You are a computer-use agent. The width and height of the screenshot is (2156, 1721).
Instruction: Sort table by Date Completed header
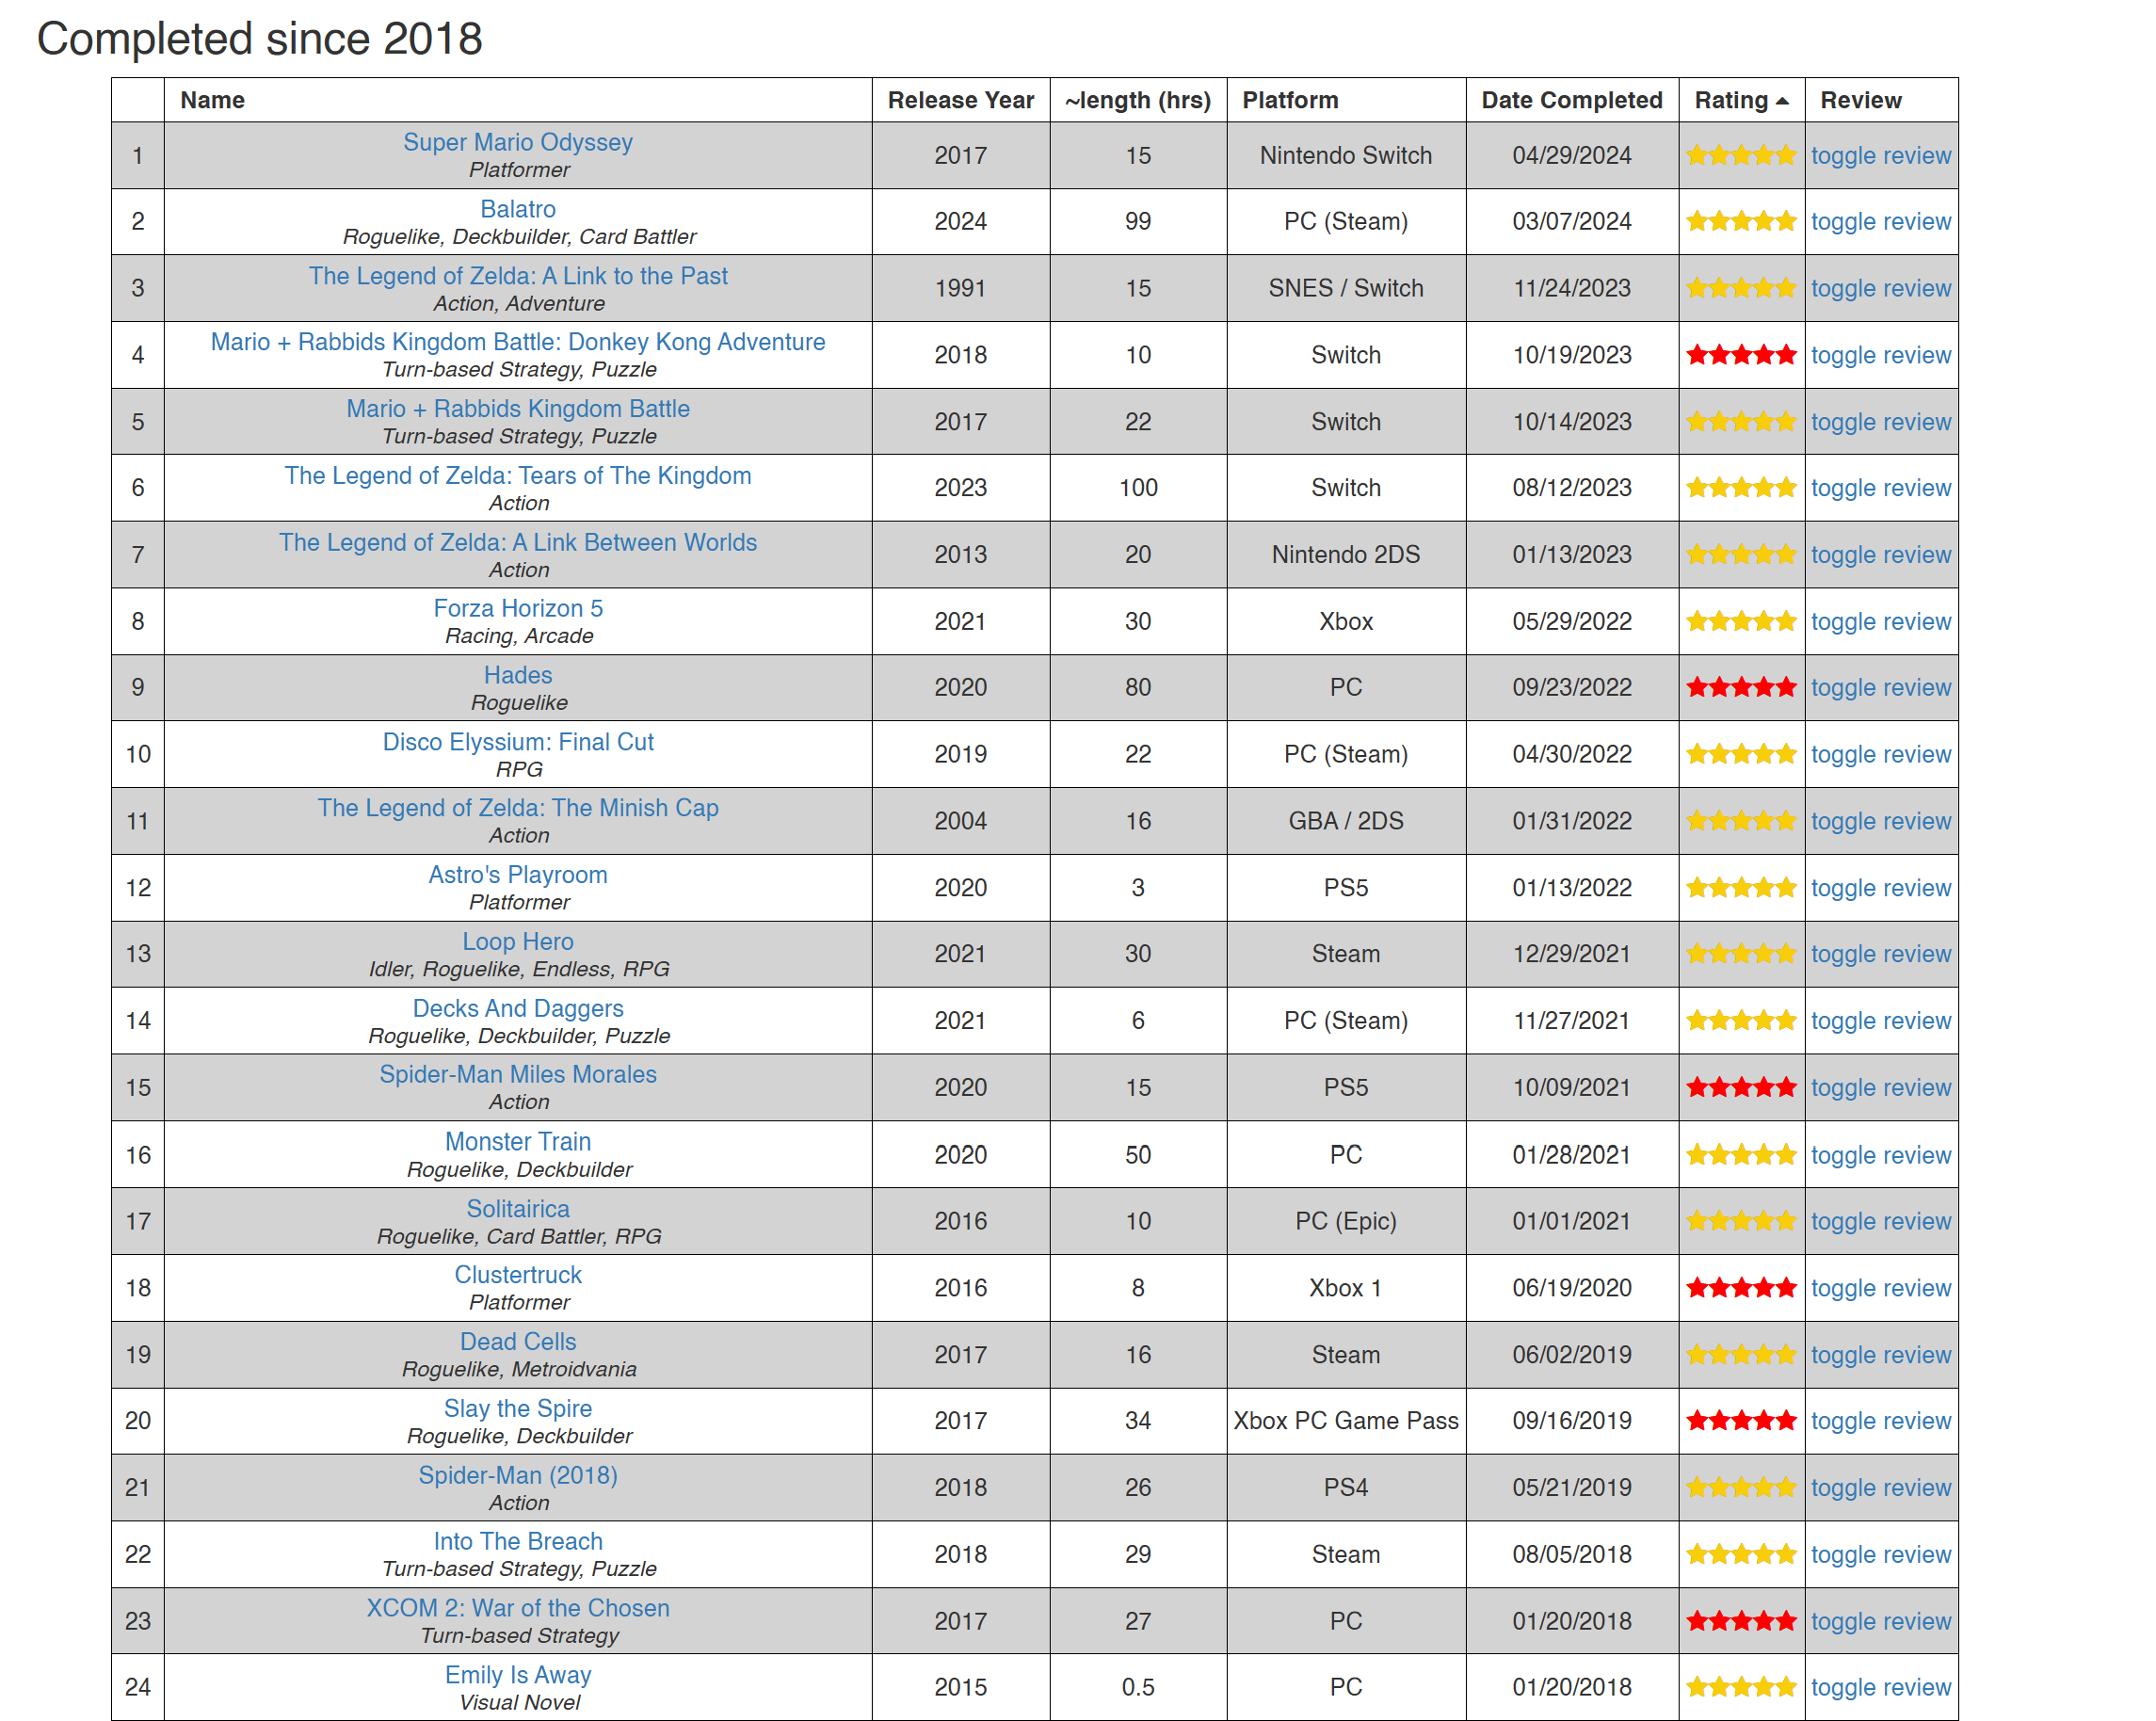(1571, 100)
